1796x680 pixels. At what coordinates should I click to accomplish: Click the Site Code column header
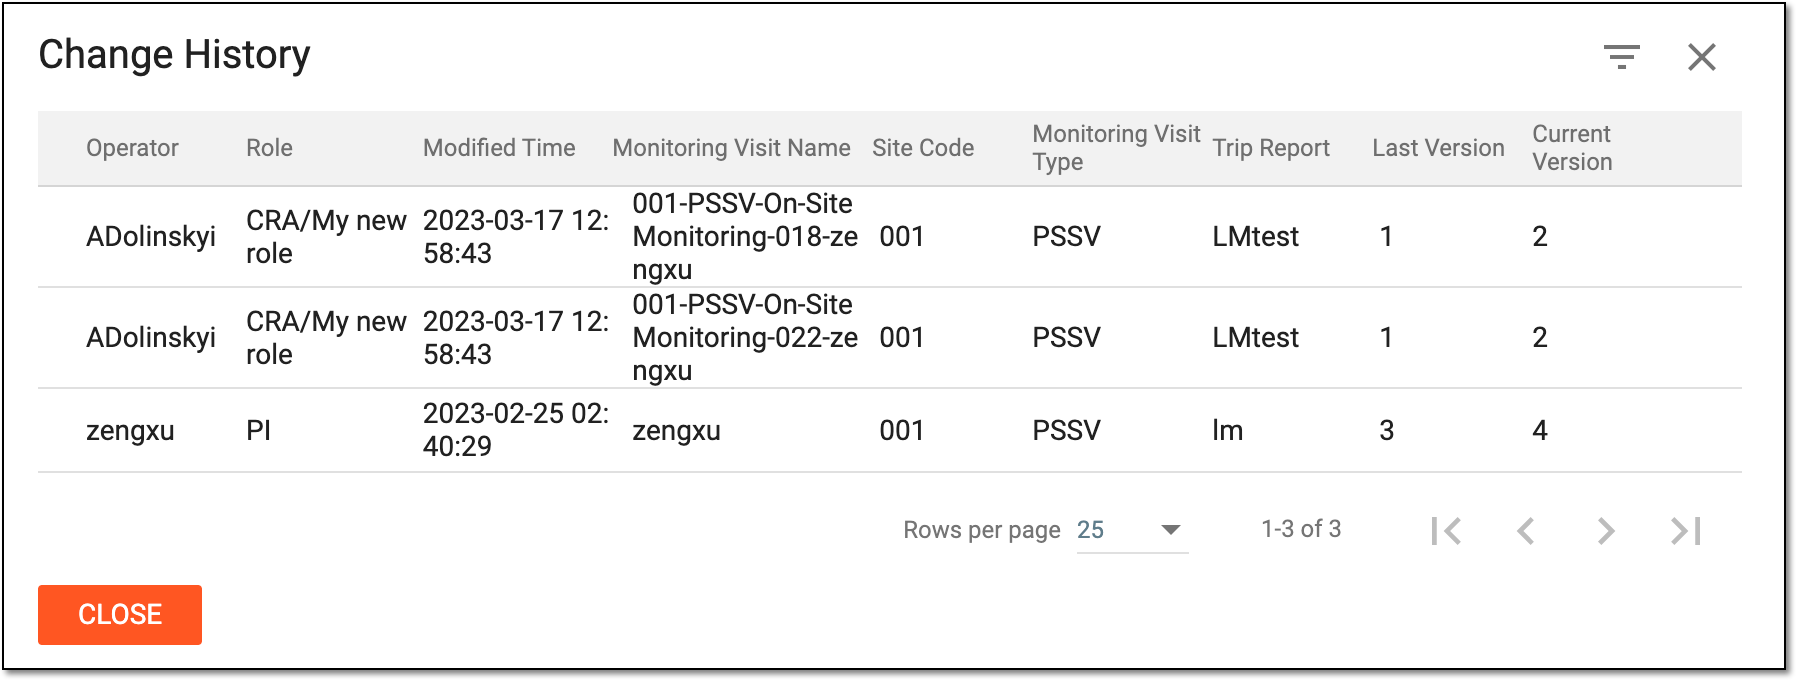pyautogui.click(x=923, y=148)
